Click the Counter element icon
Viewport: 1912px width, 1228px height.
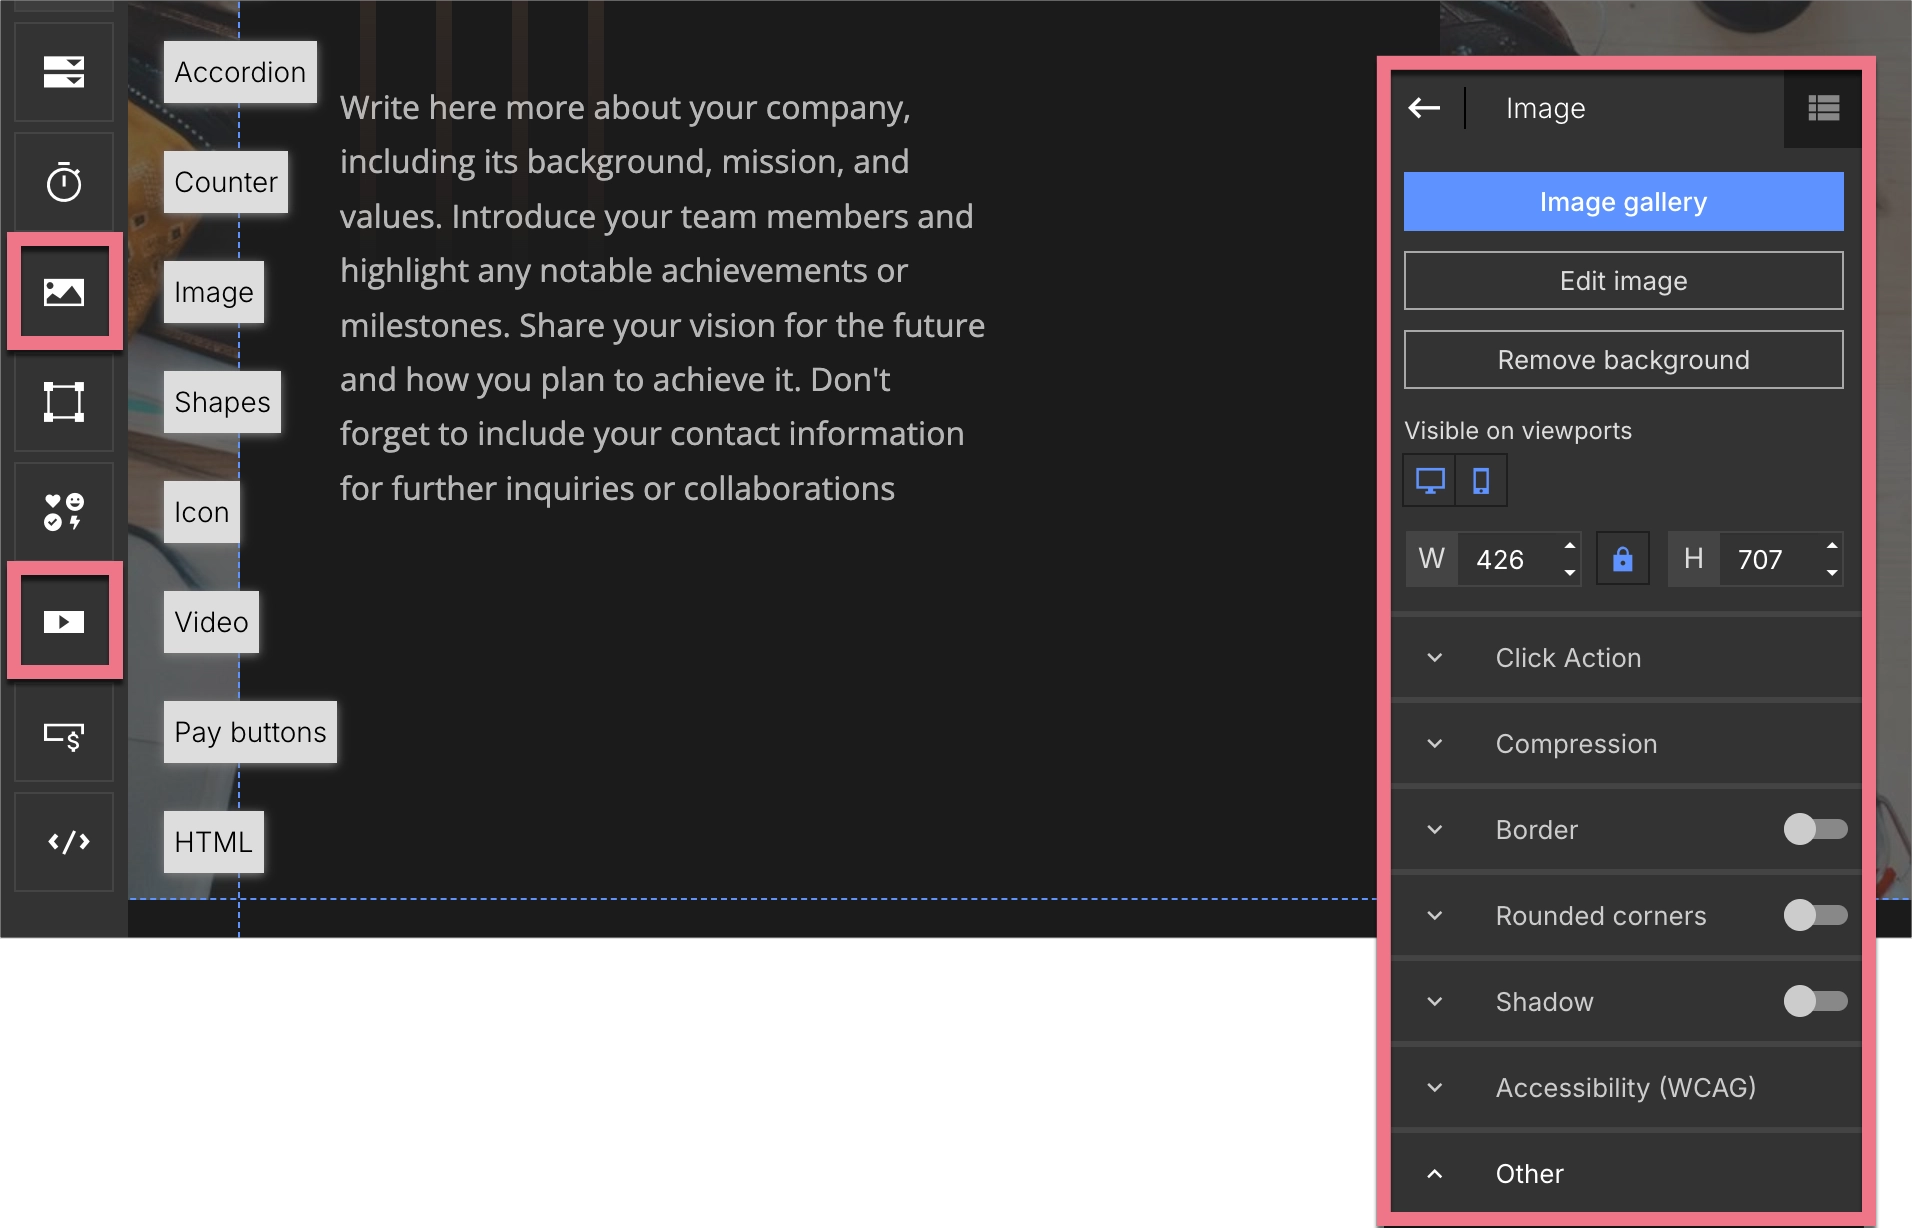[63, 181]
